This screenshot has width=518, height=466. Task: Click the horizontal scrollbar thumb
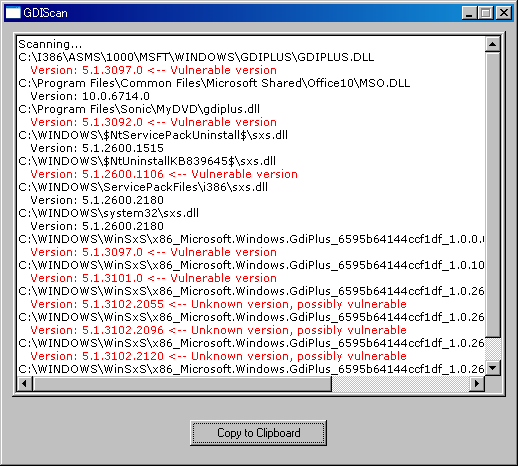tap(182, 383)
